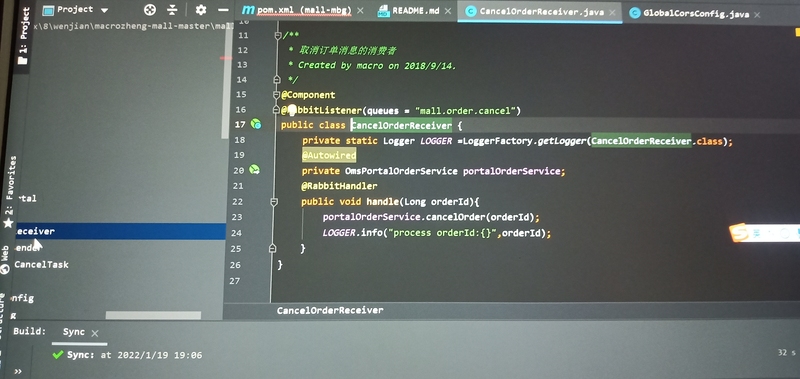This screenshot has height=379, width=800.
Task: Select the Sync tab in Build panel
Action: click(x=74, y=332)
